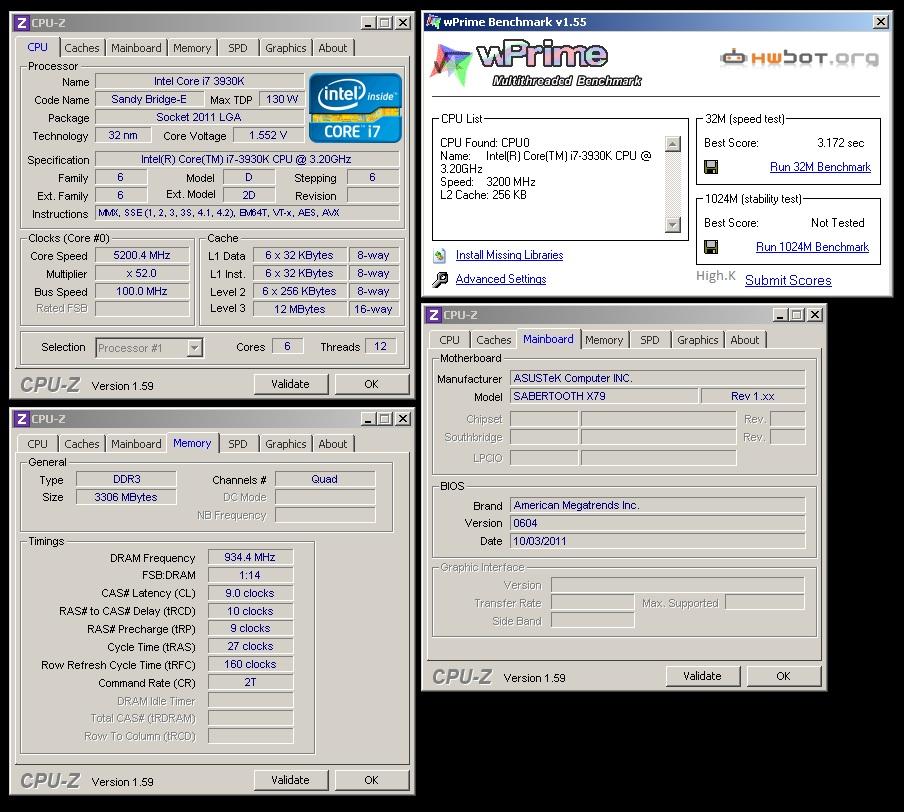Click the CPU-Z Z icon in the Mainboard window title bar
Viewport: 904px width, 812px height.
[x=434, y=315]
